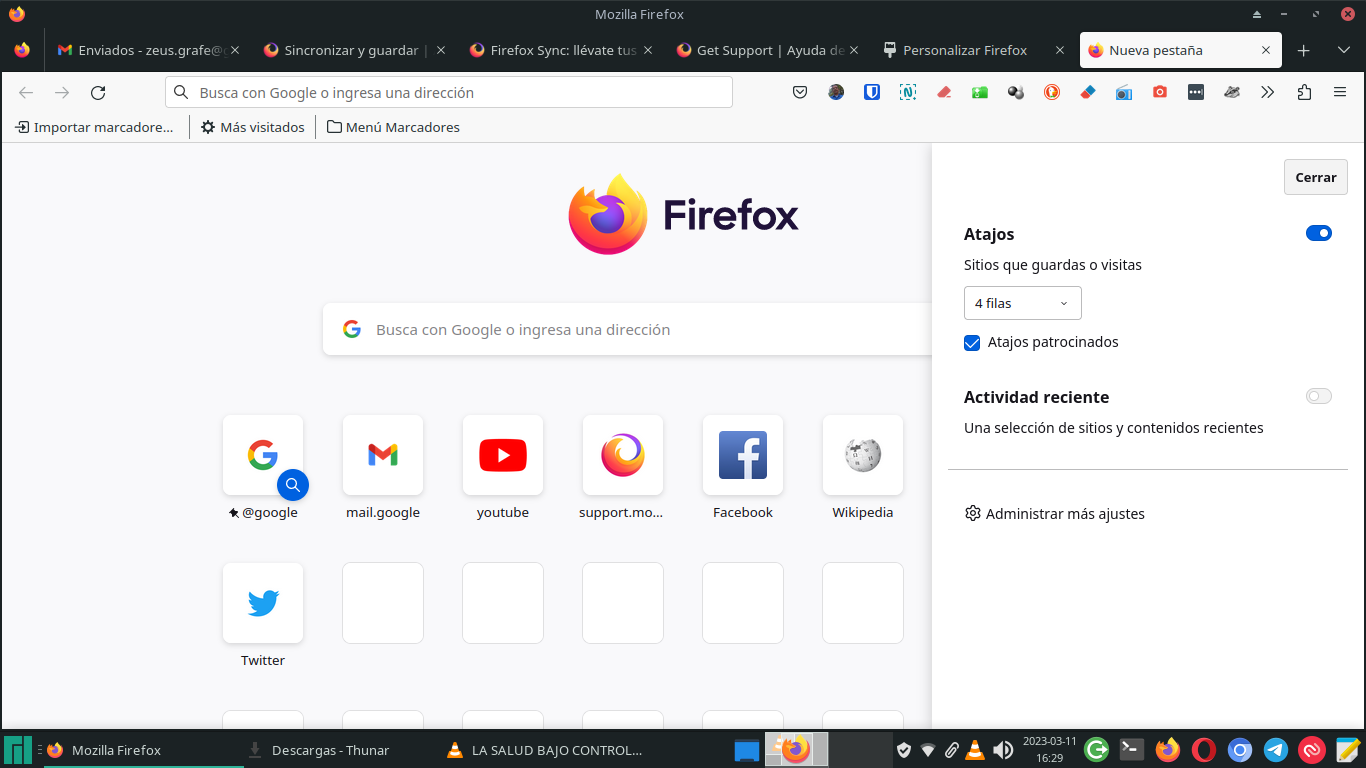
Task: Open the terminal from the taskbar
Action: tap(1131, 749)
